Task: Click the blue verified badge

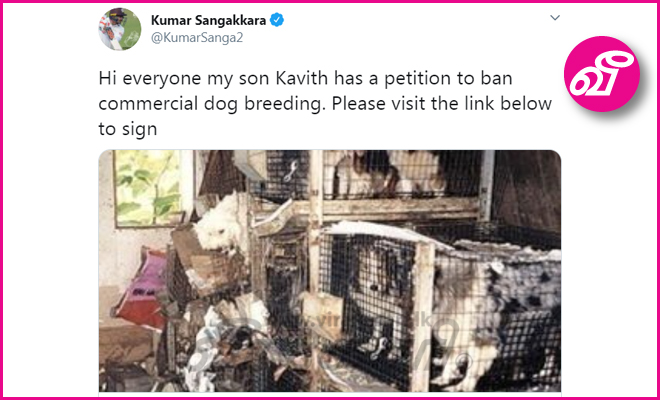Action: click(x=277, y=20)
